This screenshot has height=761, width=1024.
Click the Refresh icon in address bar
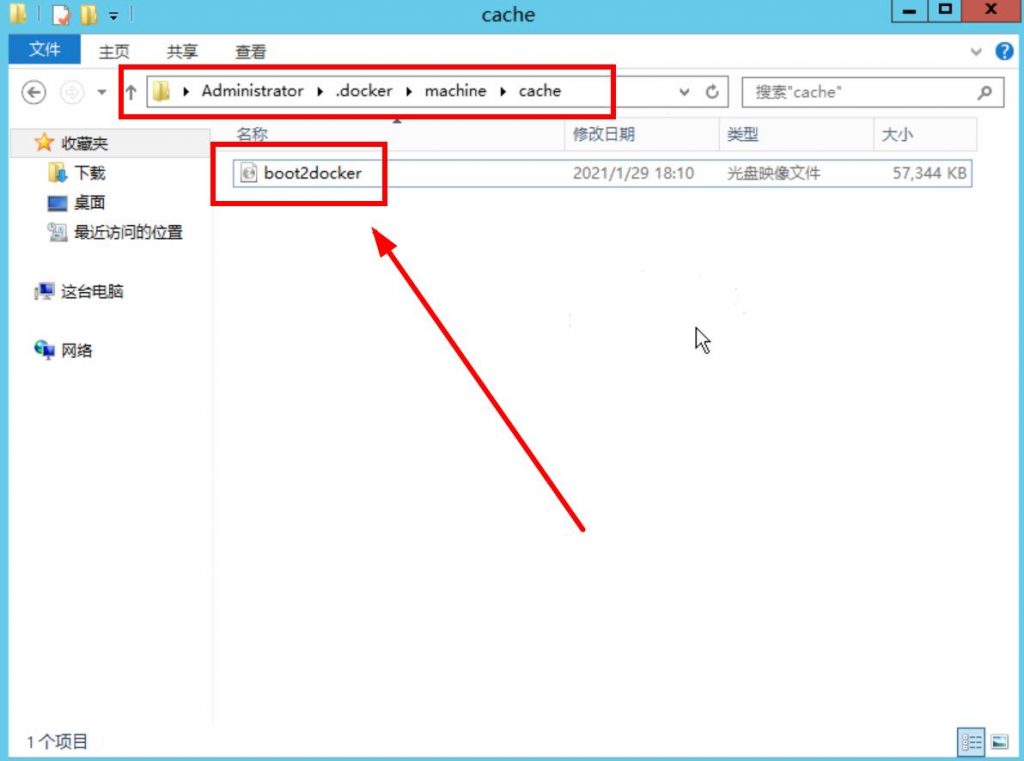pos(711,91)
